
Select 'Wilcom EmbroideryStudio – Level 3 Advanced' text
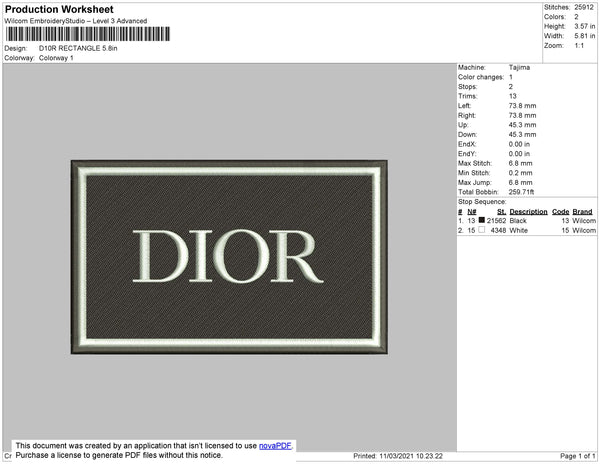[76, 21]
